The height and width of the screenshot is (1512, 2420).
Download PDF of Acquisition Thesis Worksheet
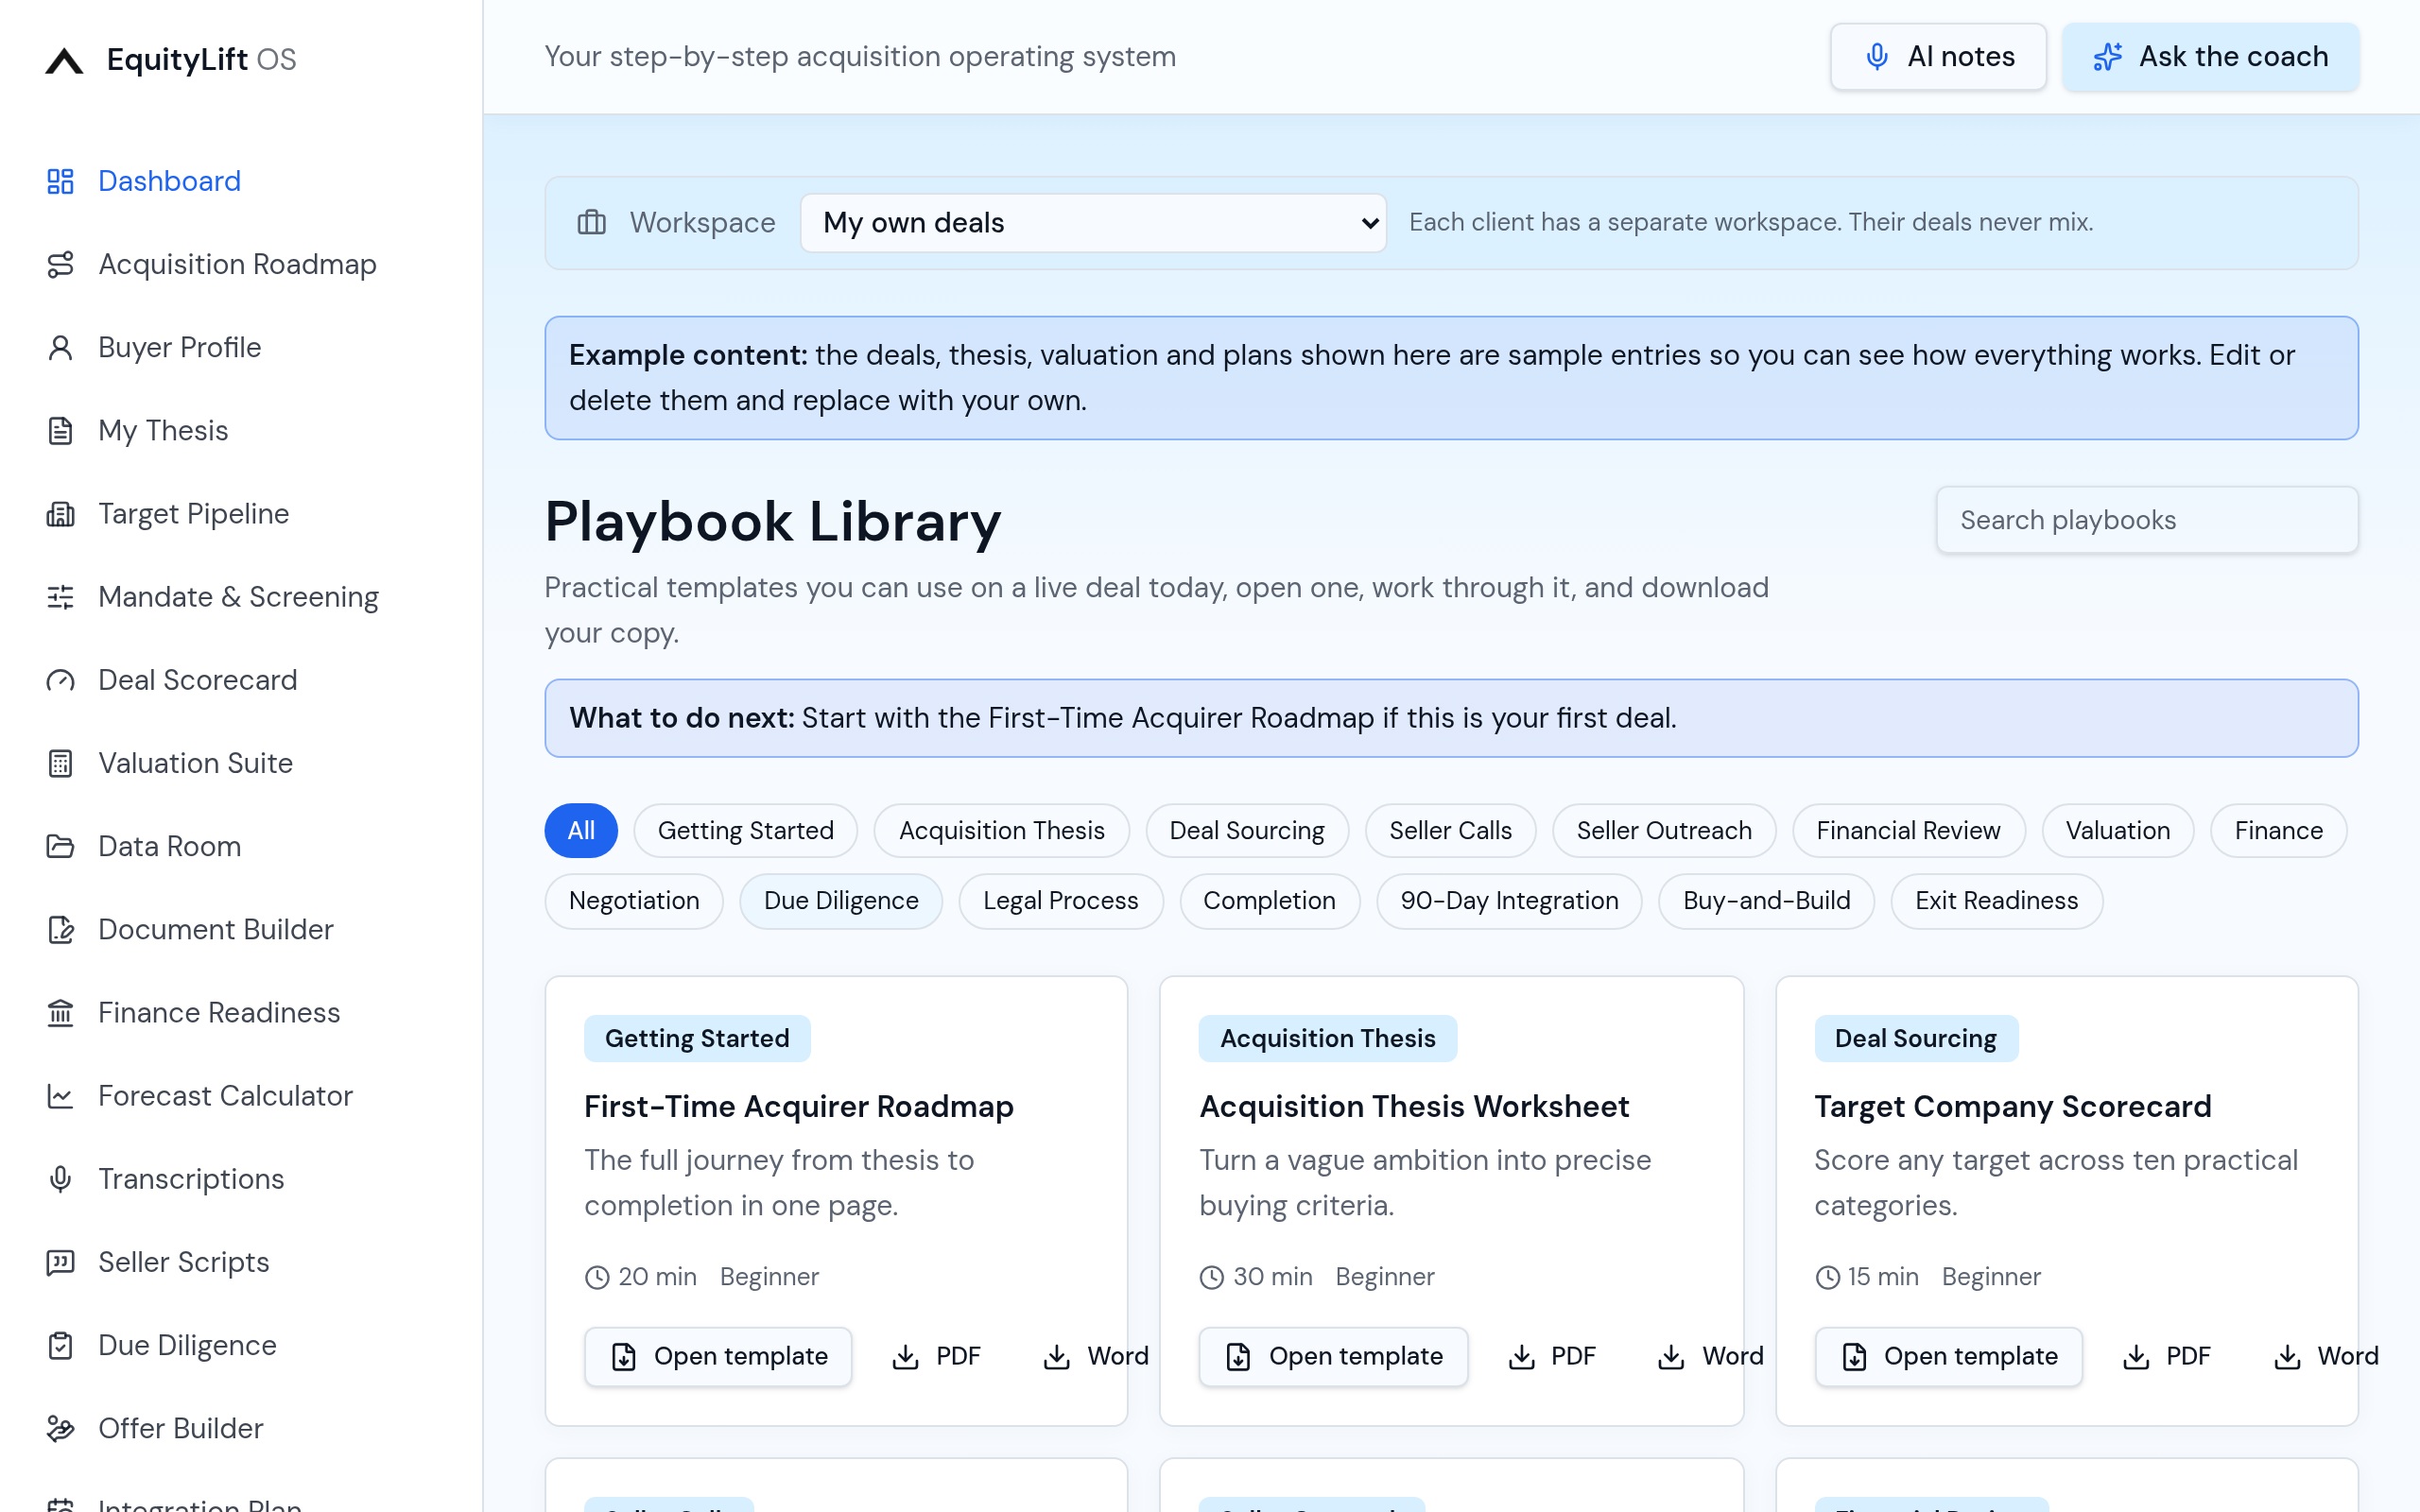click(x=1551, y=1356)
